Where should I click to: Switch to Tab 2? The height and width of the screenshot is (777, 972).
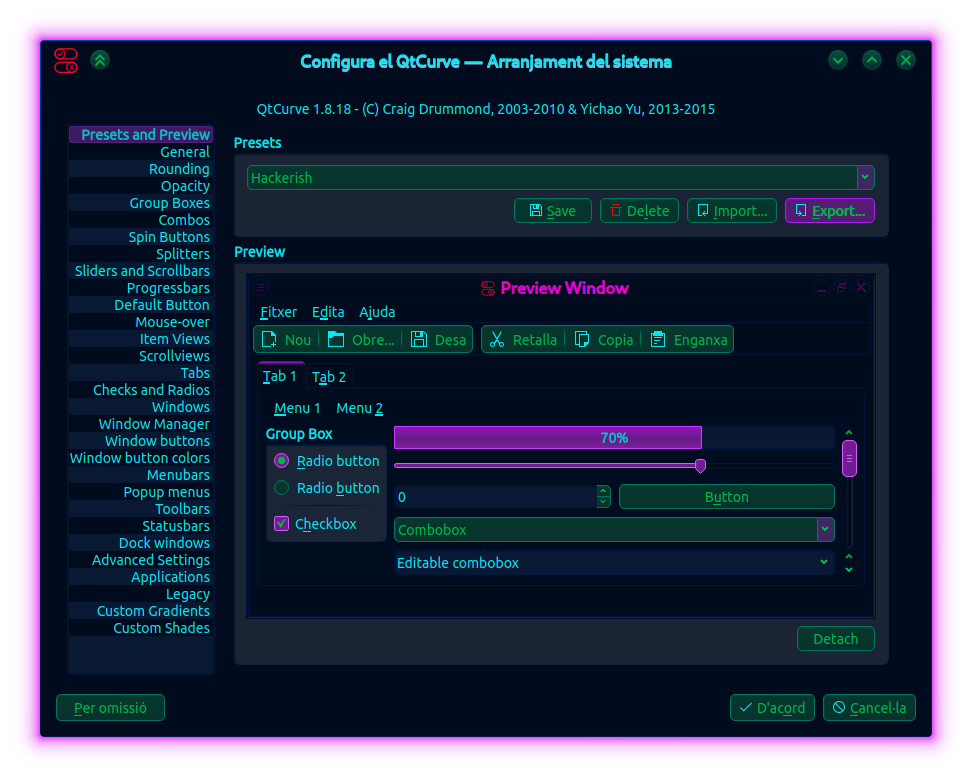pos(329,377)
